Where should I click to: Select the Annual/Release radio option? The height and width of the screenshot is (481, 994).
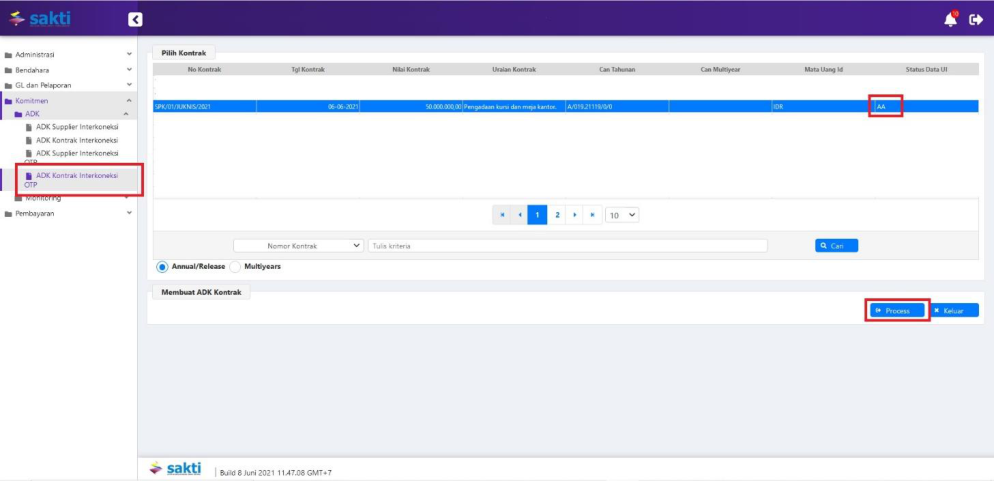click(162, 267)
